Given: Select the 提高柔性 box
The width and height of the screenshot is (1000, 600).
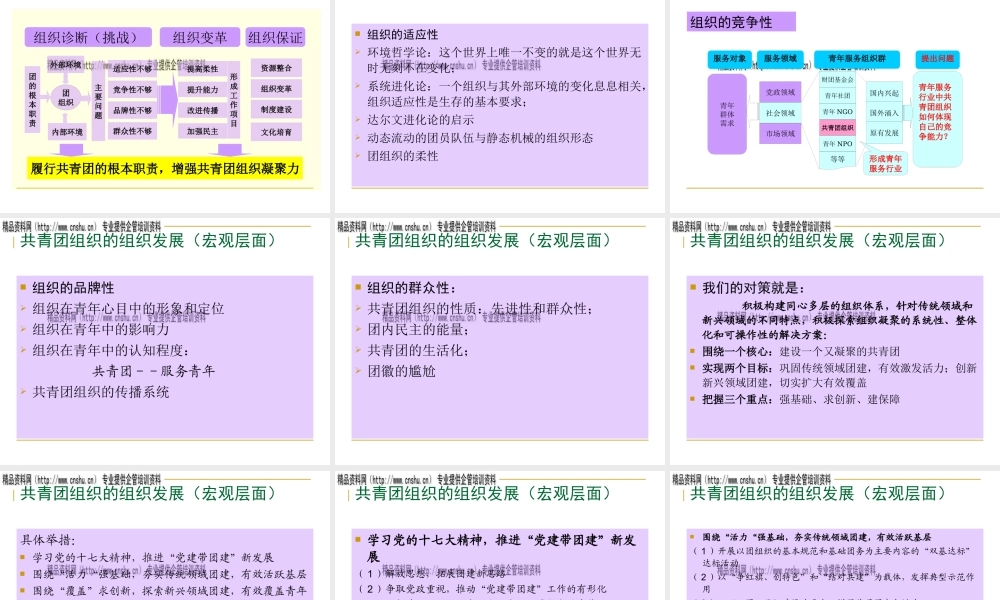Looking at the screenshot, I should [202, 69].
